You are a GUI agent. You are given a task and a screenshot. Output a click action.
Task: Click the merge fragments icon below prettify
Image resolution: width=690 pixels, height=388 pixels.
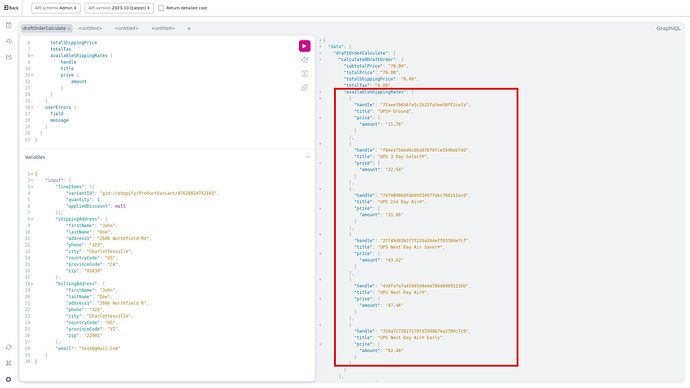[305, 73]
